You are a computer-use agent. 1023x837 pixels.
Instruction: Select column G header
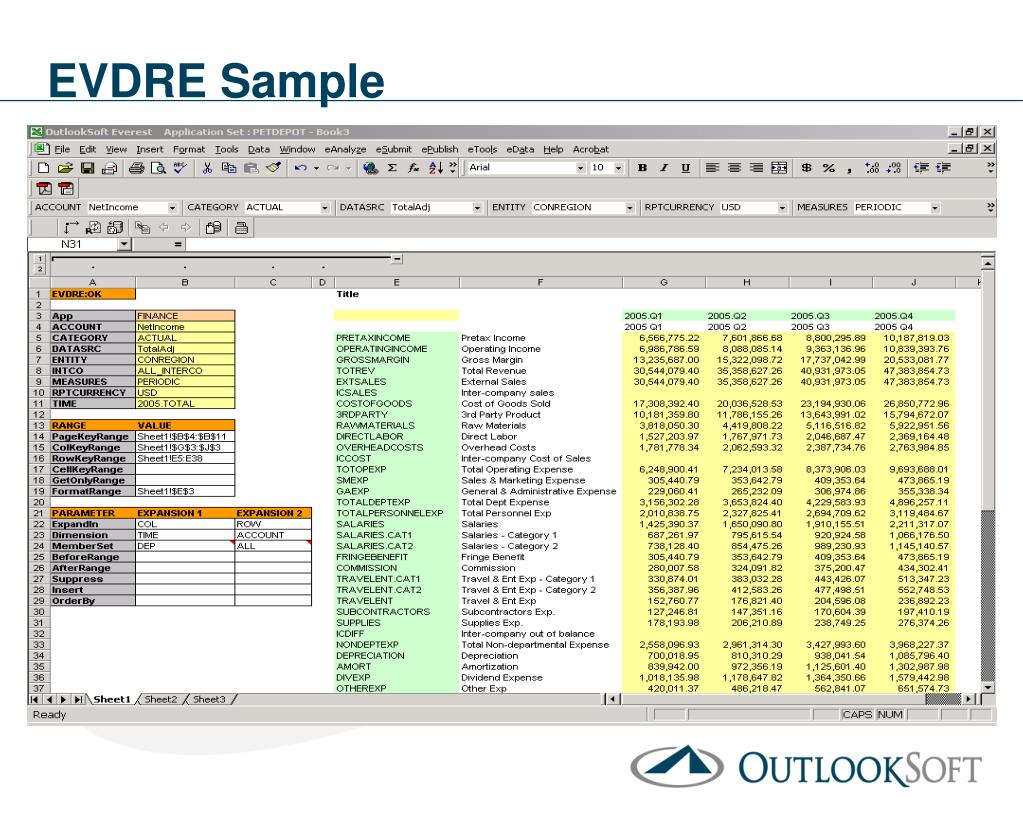click(x=664, y=282)
